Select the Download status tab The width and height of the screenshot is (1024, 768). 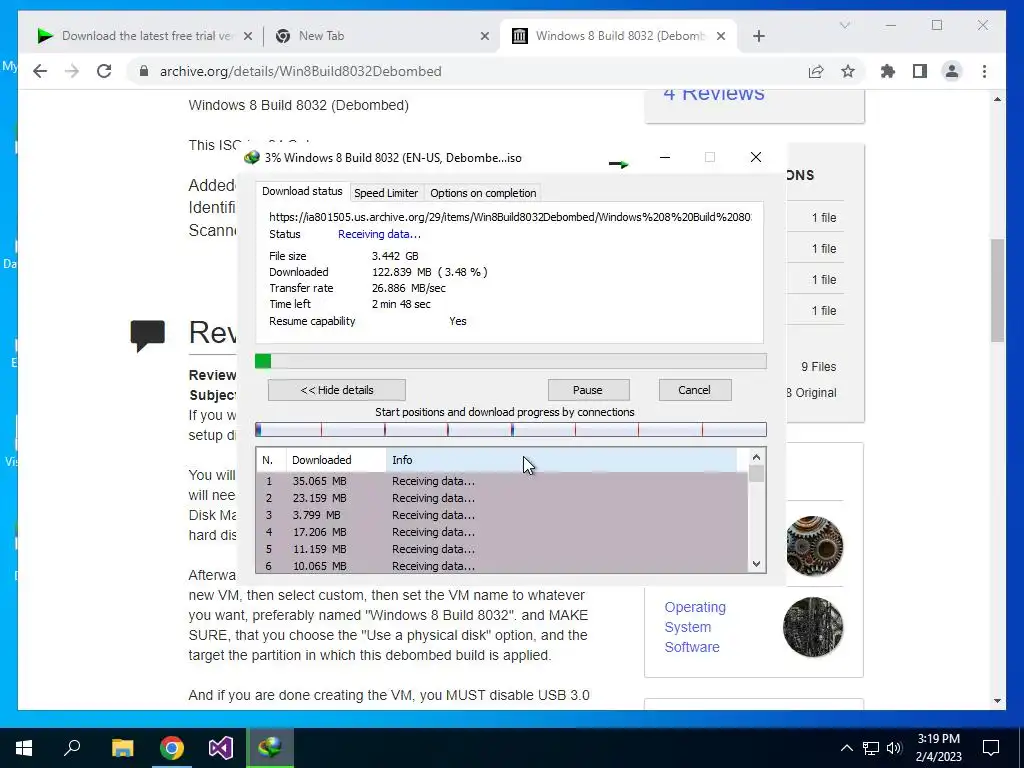tap(302, 191)
